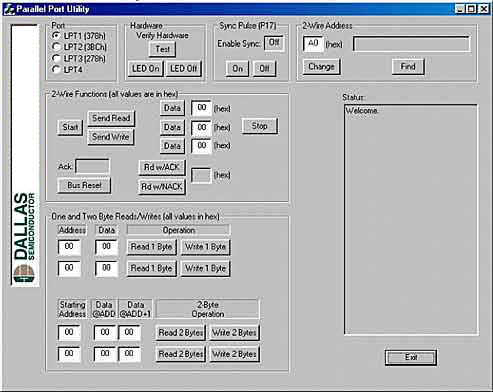
Task: Click the Data @ADD column header
Action: coord(104,309)
